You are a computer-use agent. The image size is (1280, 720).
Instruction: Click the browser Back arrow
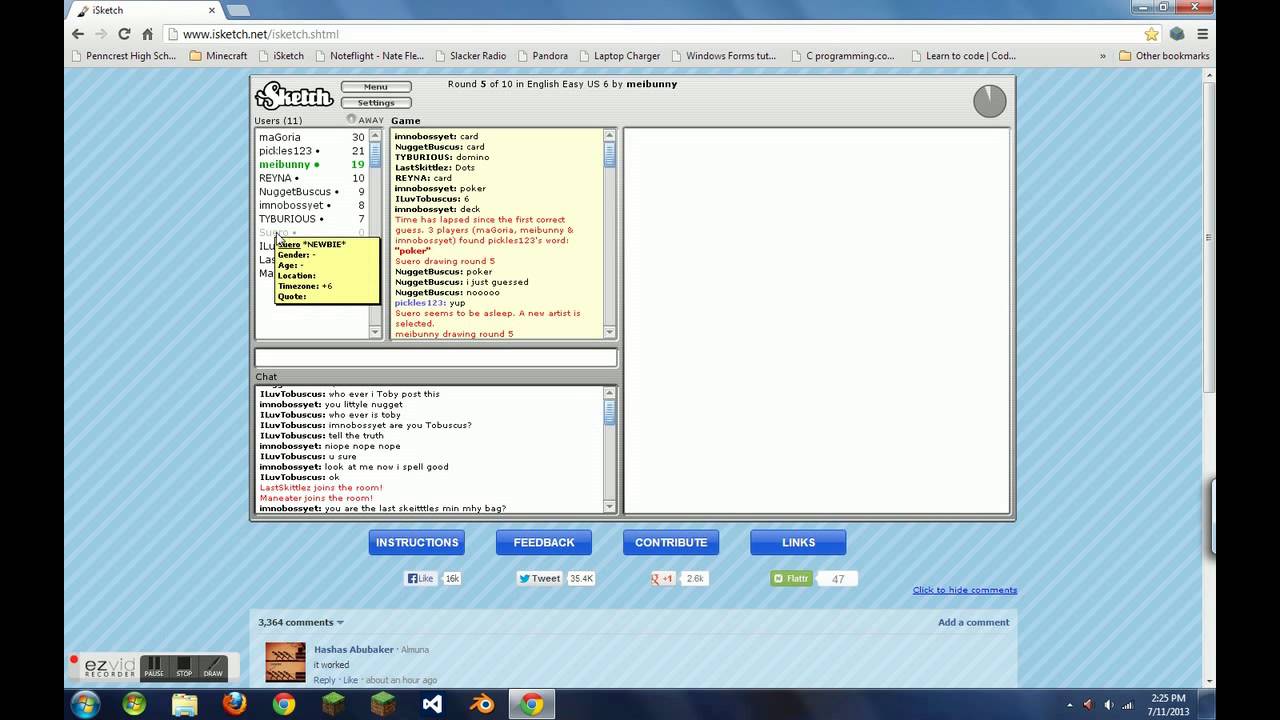pos(78,34)
